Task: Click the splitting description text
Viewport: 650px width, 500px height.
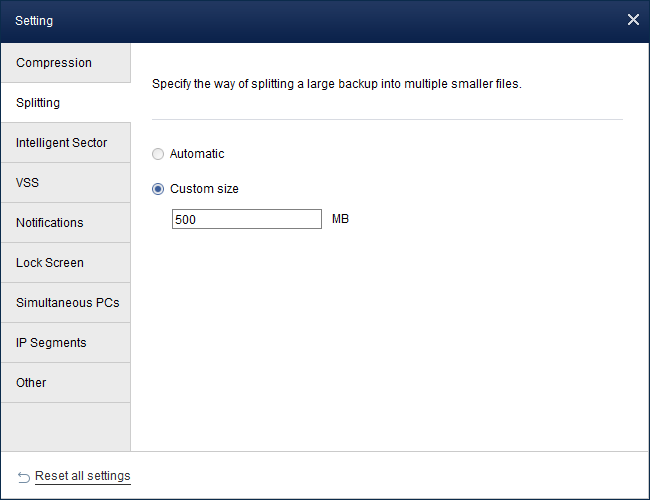Action: tap(337, 84)
